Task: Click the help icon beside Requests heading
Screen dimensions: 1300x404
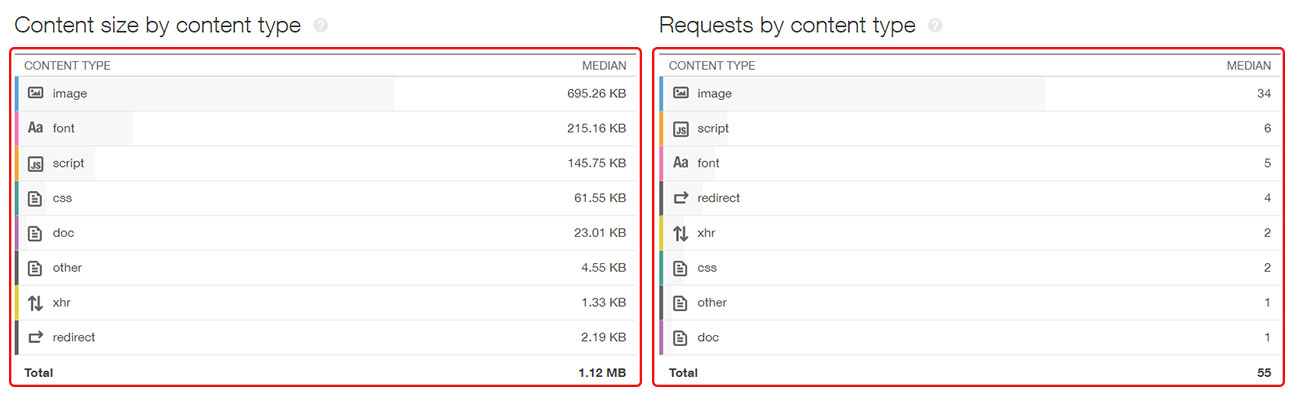Action: 935,26
